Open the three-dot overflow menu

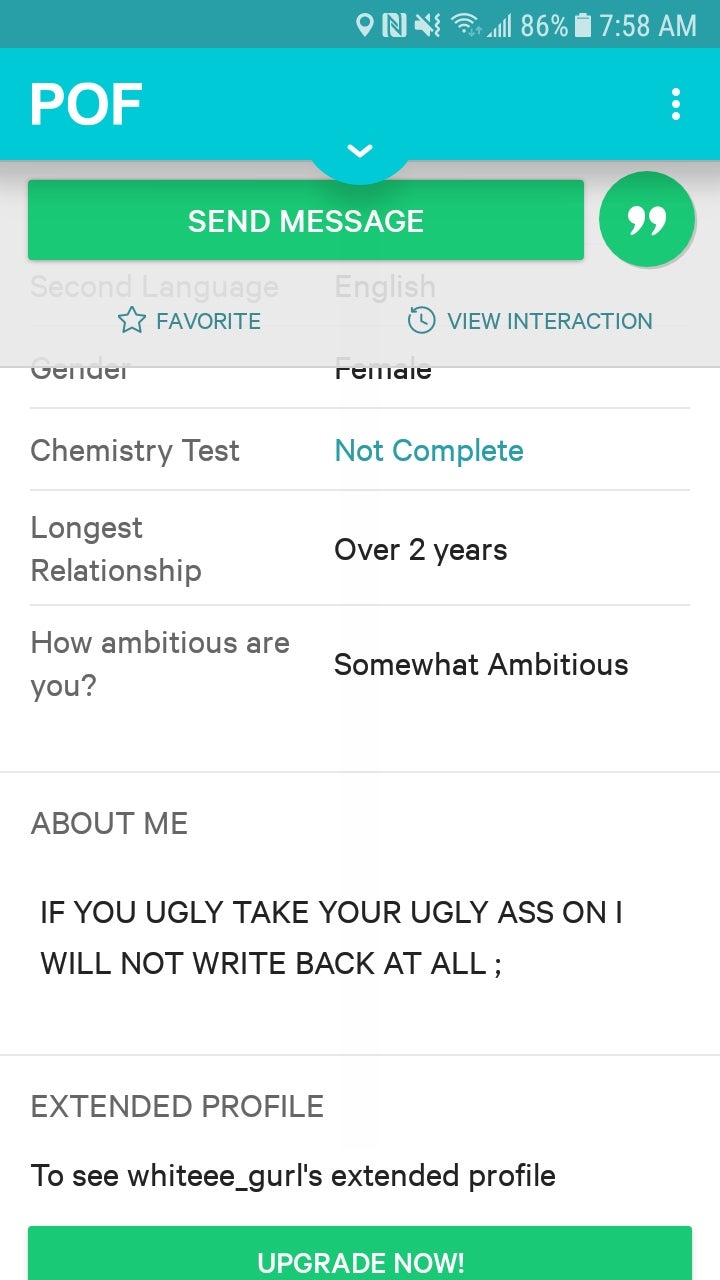676,104
